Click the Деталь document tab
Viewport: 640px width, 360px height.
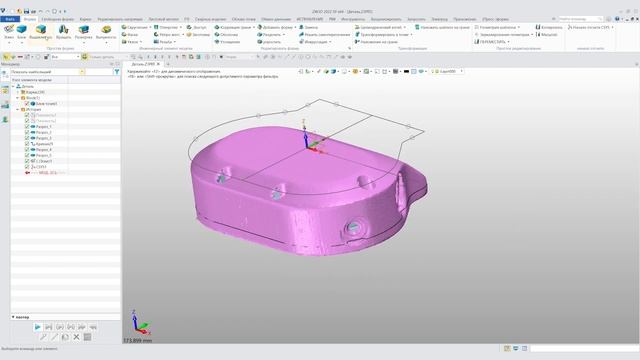(x=142, y=64)
